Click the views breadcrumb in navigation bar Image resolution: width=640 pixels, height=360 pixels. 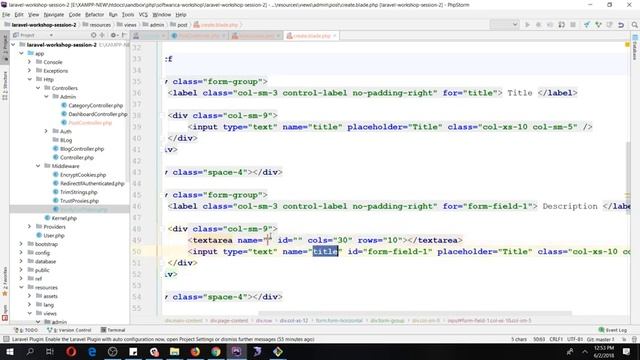click(127, 25)
